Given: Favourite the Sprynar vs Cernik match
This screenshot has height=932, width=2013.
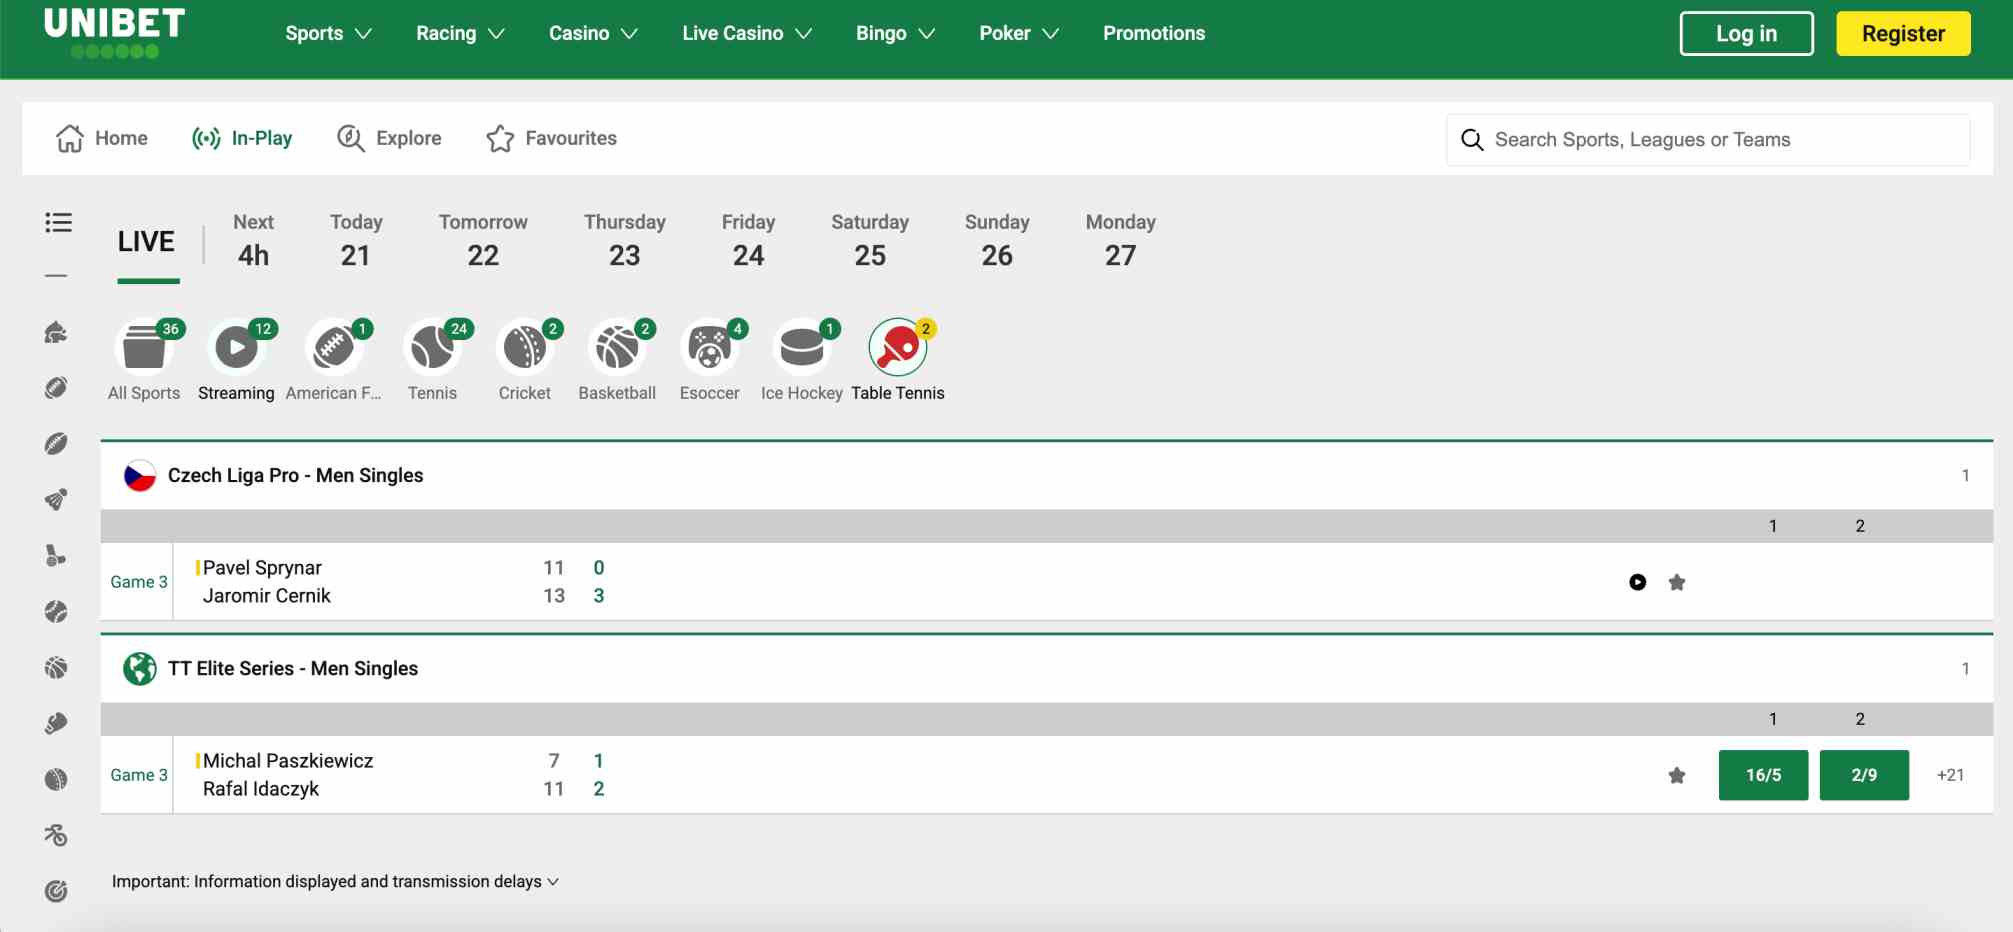Looking at the screenshot, I should (1677, 581).
